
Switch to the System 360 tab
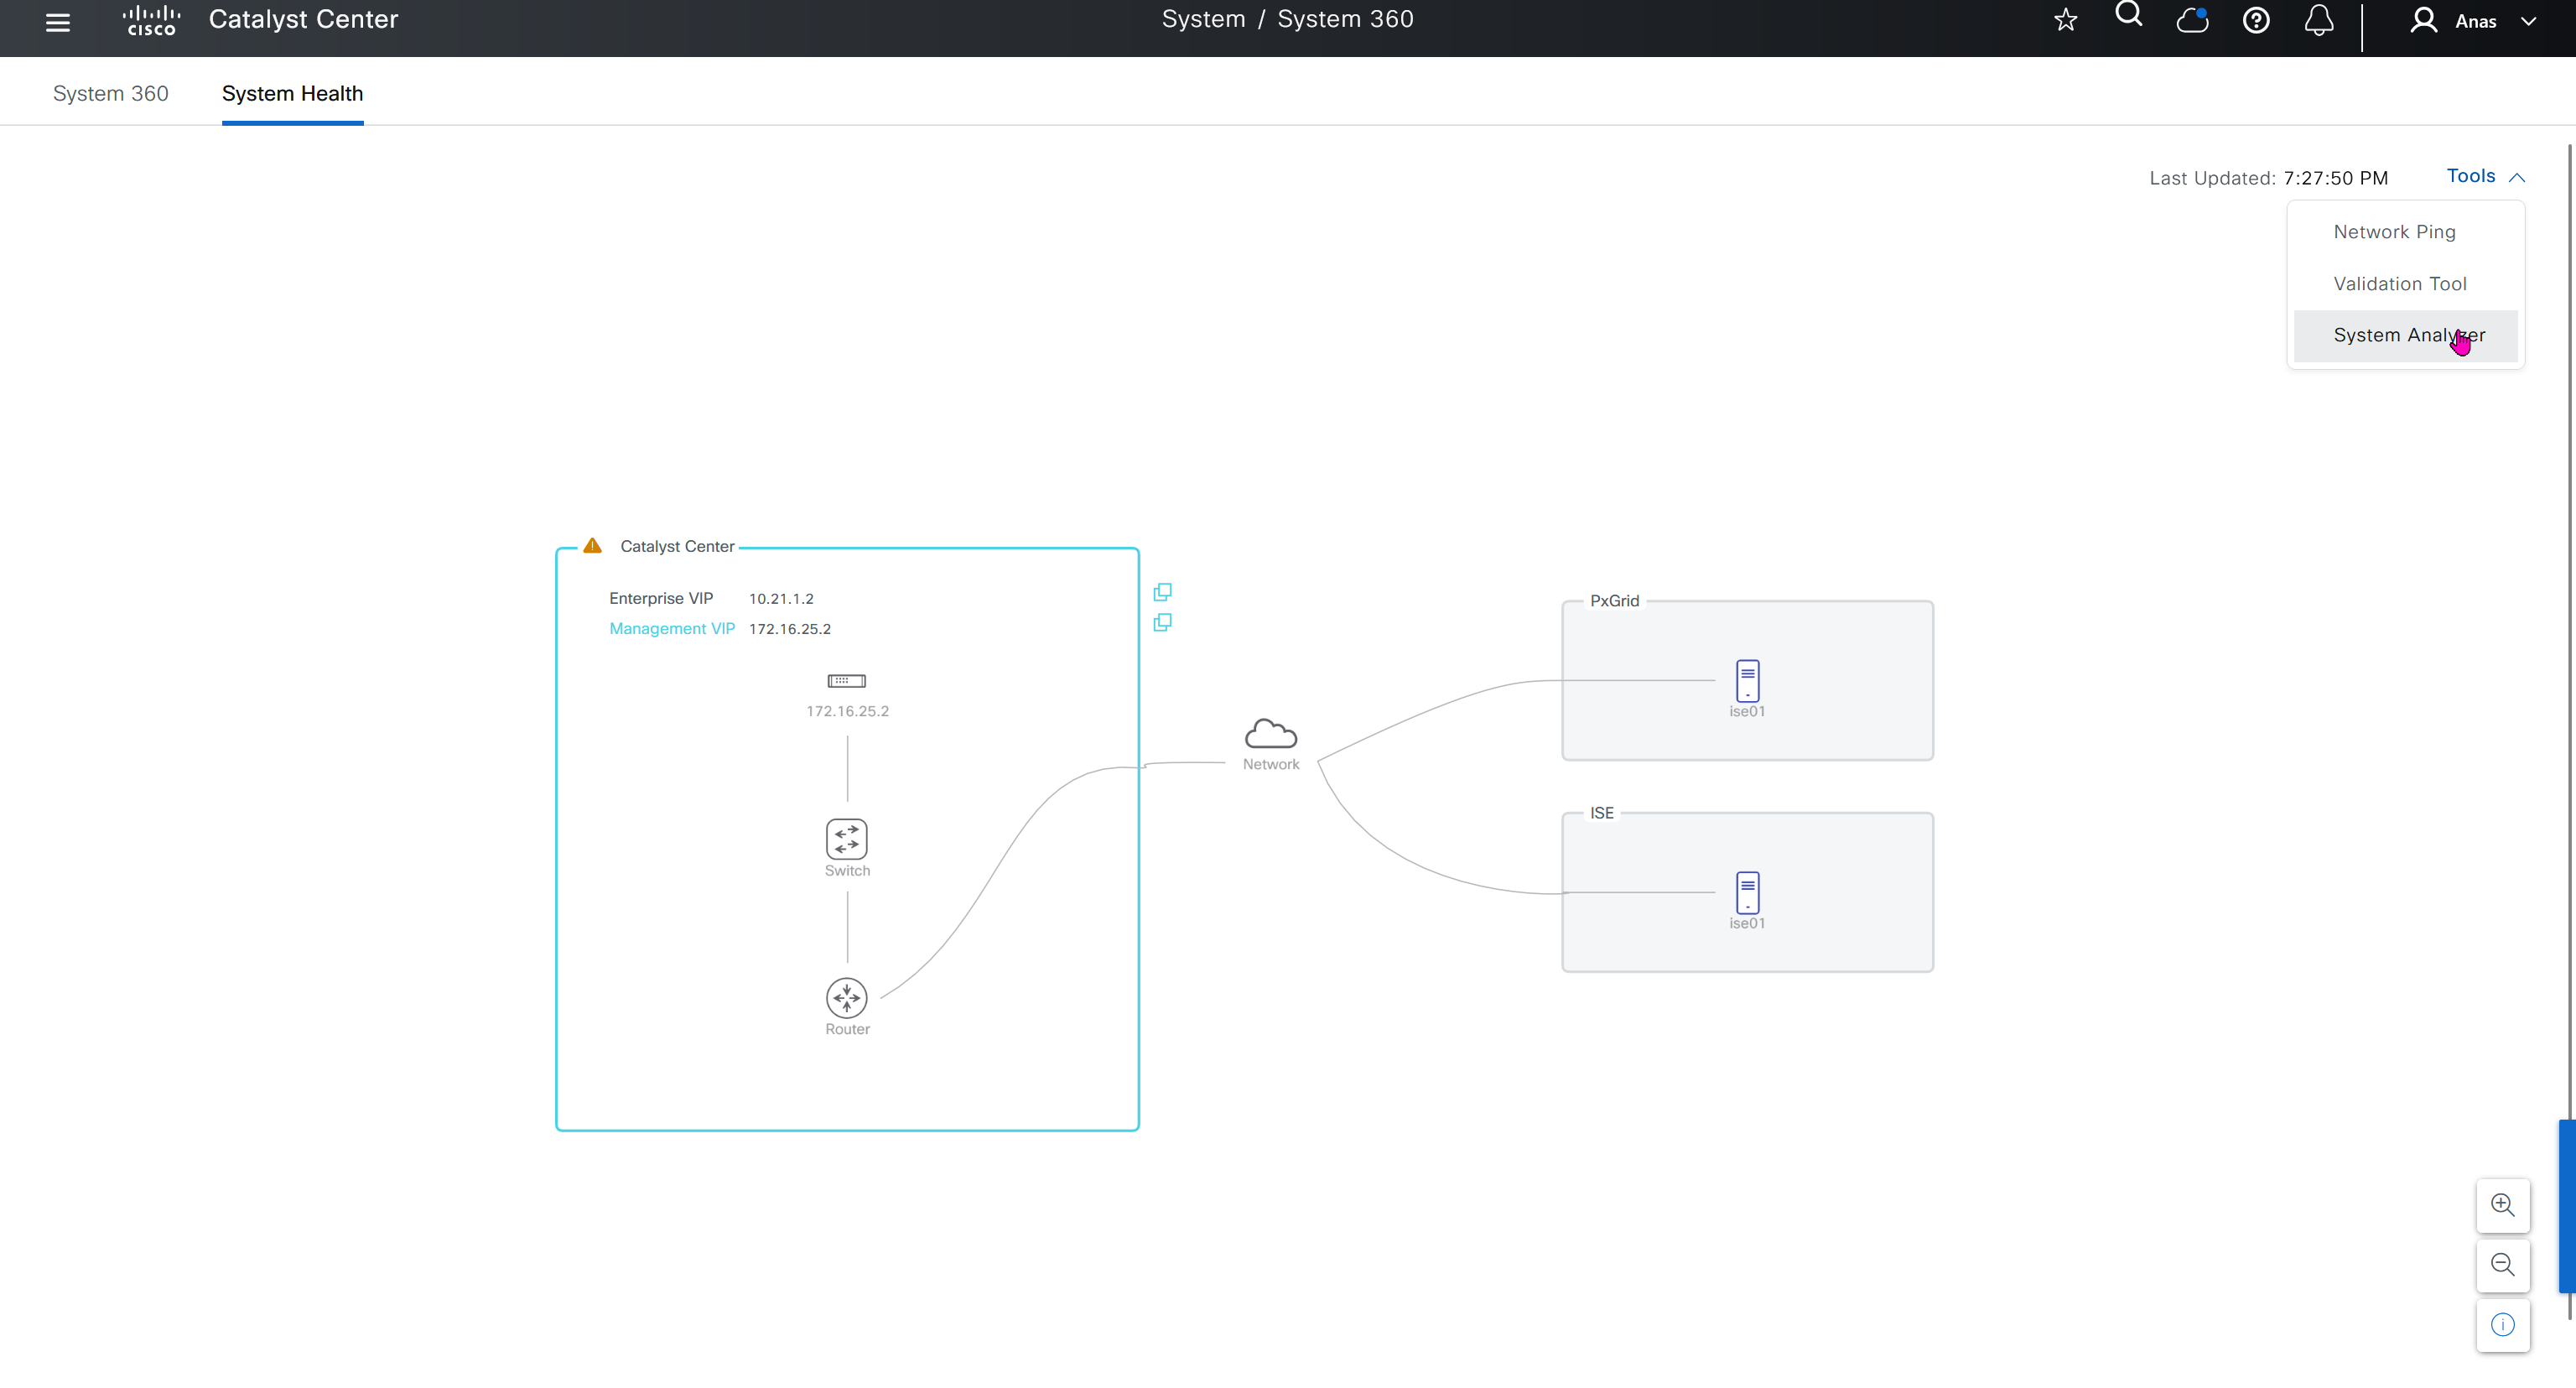coord(110,93)
